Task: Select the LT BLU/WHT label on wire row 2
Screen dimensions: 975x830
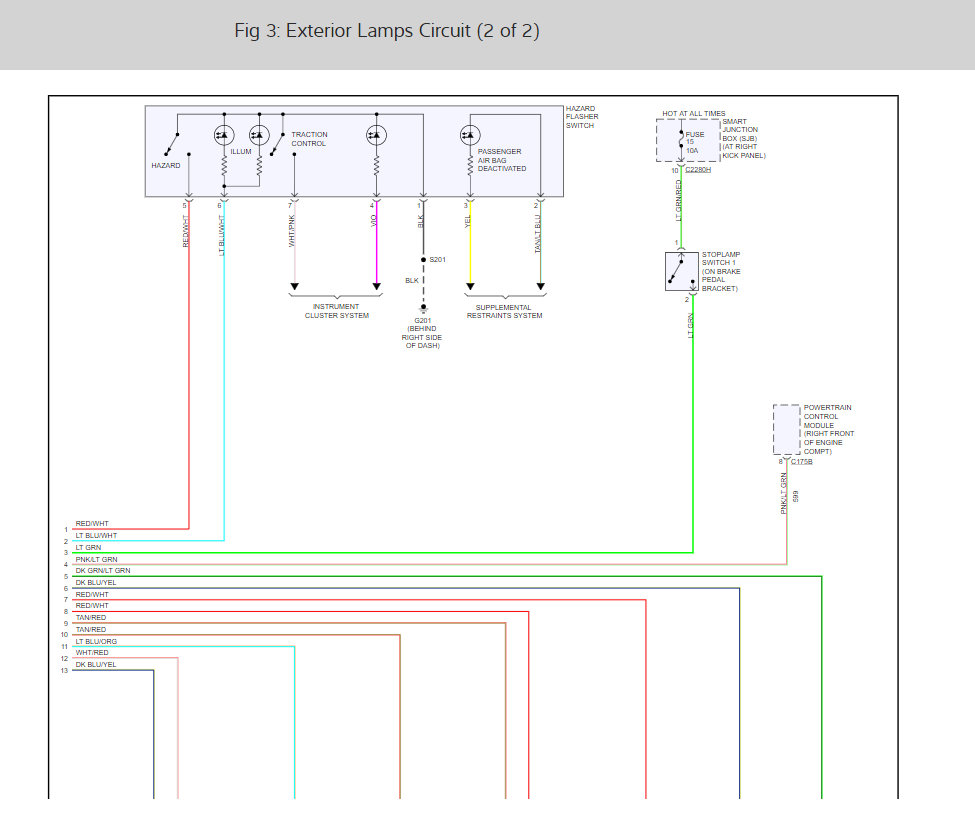Action: (x=96, y=535)
